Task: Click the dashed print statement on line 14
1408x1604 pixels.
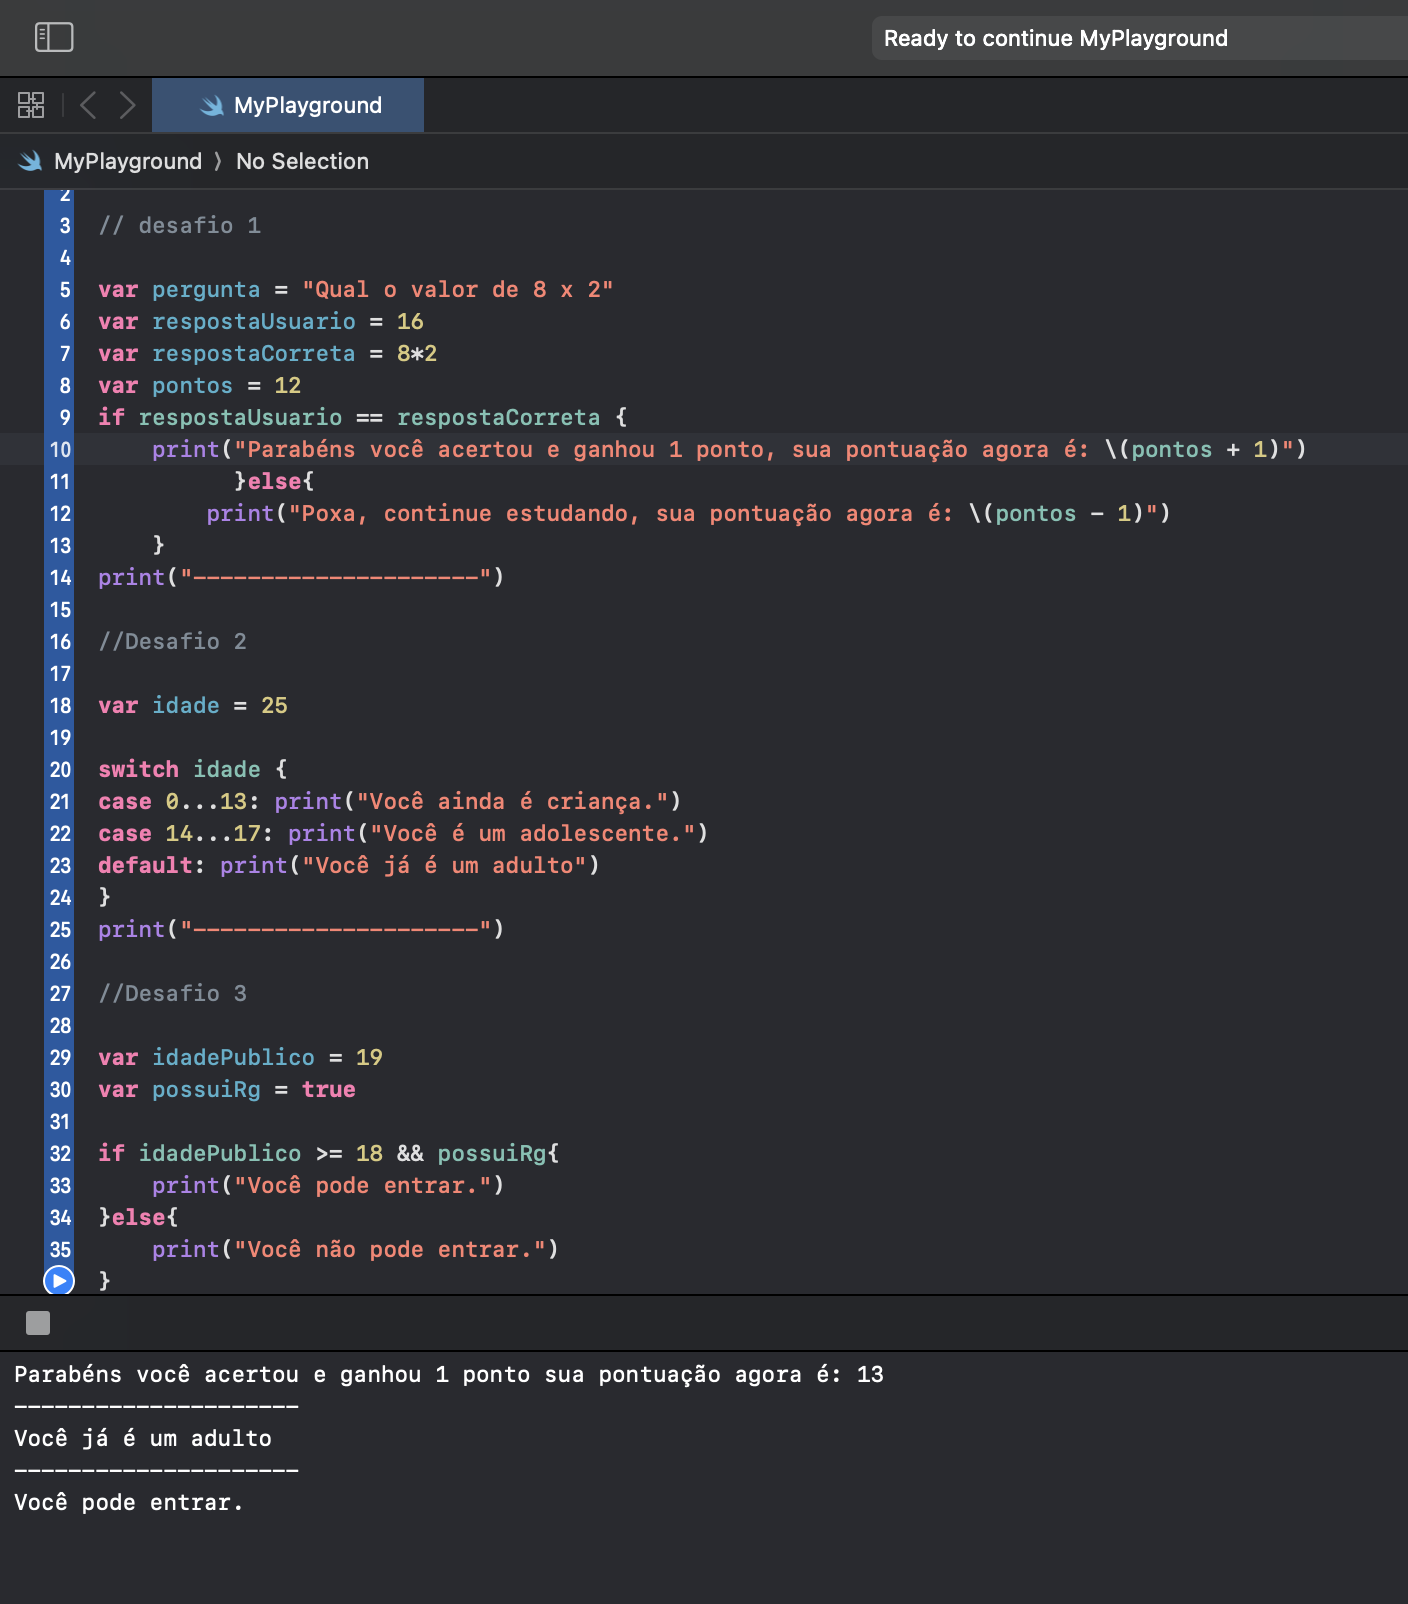Action: 301,577
